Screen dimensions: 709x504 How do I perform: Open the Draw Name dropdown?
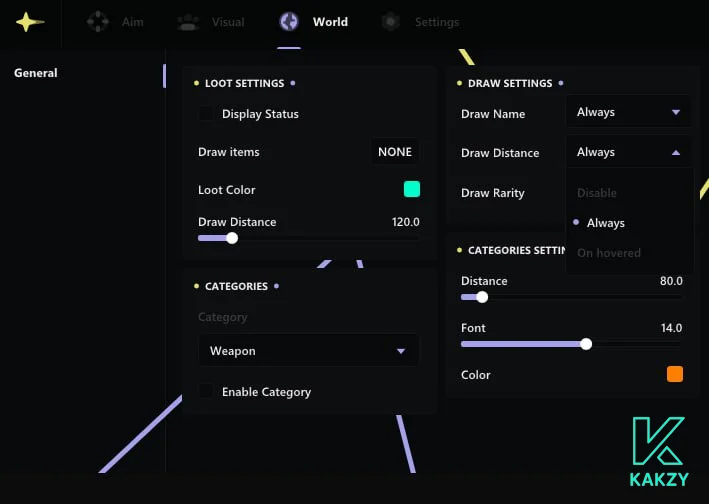[x=628, y=112]
